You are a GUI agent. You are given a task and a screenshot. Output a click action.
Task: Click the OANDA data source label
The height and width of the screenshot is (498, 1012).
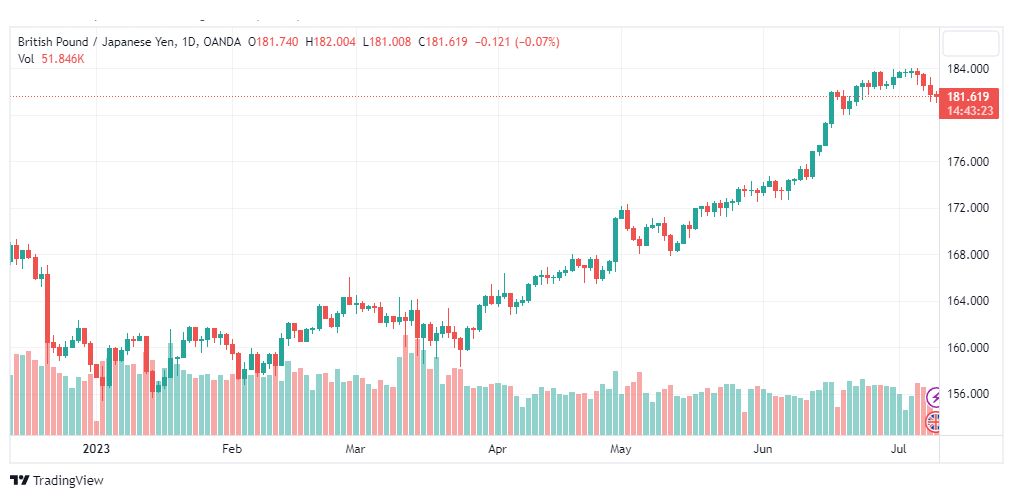pos(221,42)
